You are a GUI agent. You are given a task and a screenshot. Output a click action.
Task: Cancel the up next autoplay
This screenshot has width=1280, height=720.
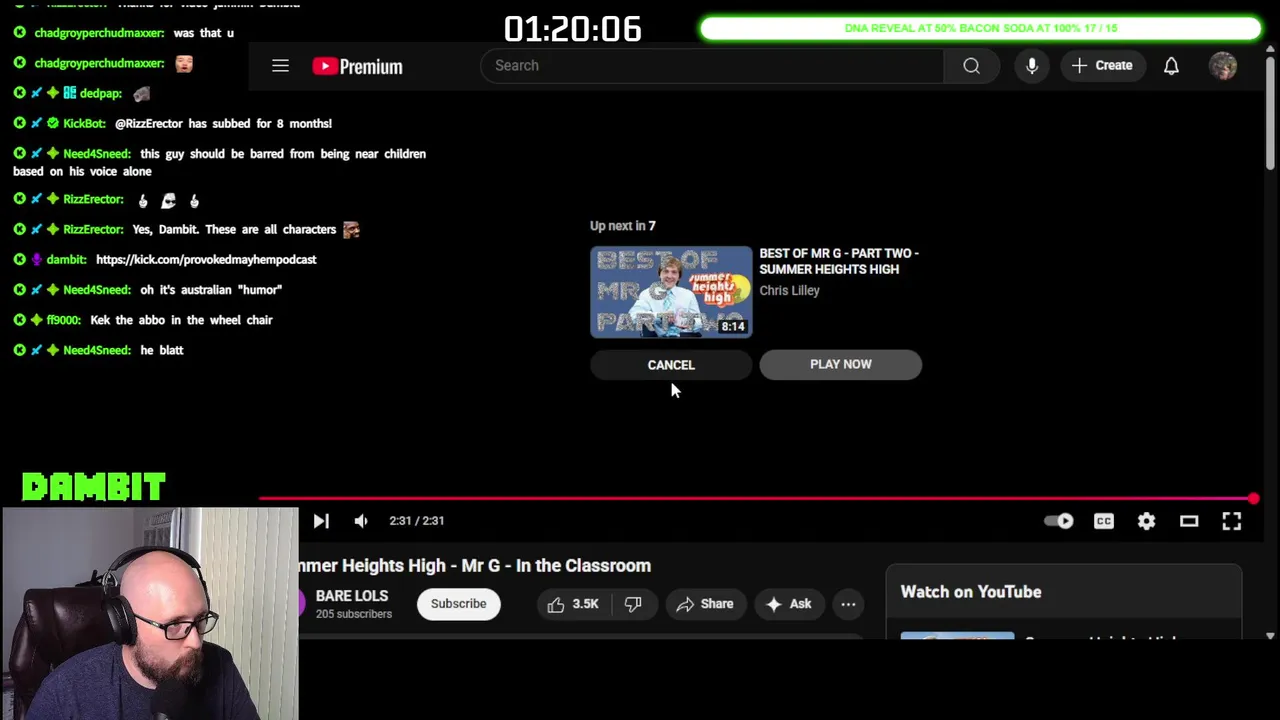[x=671, y=365]
